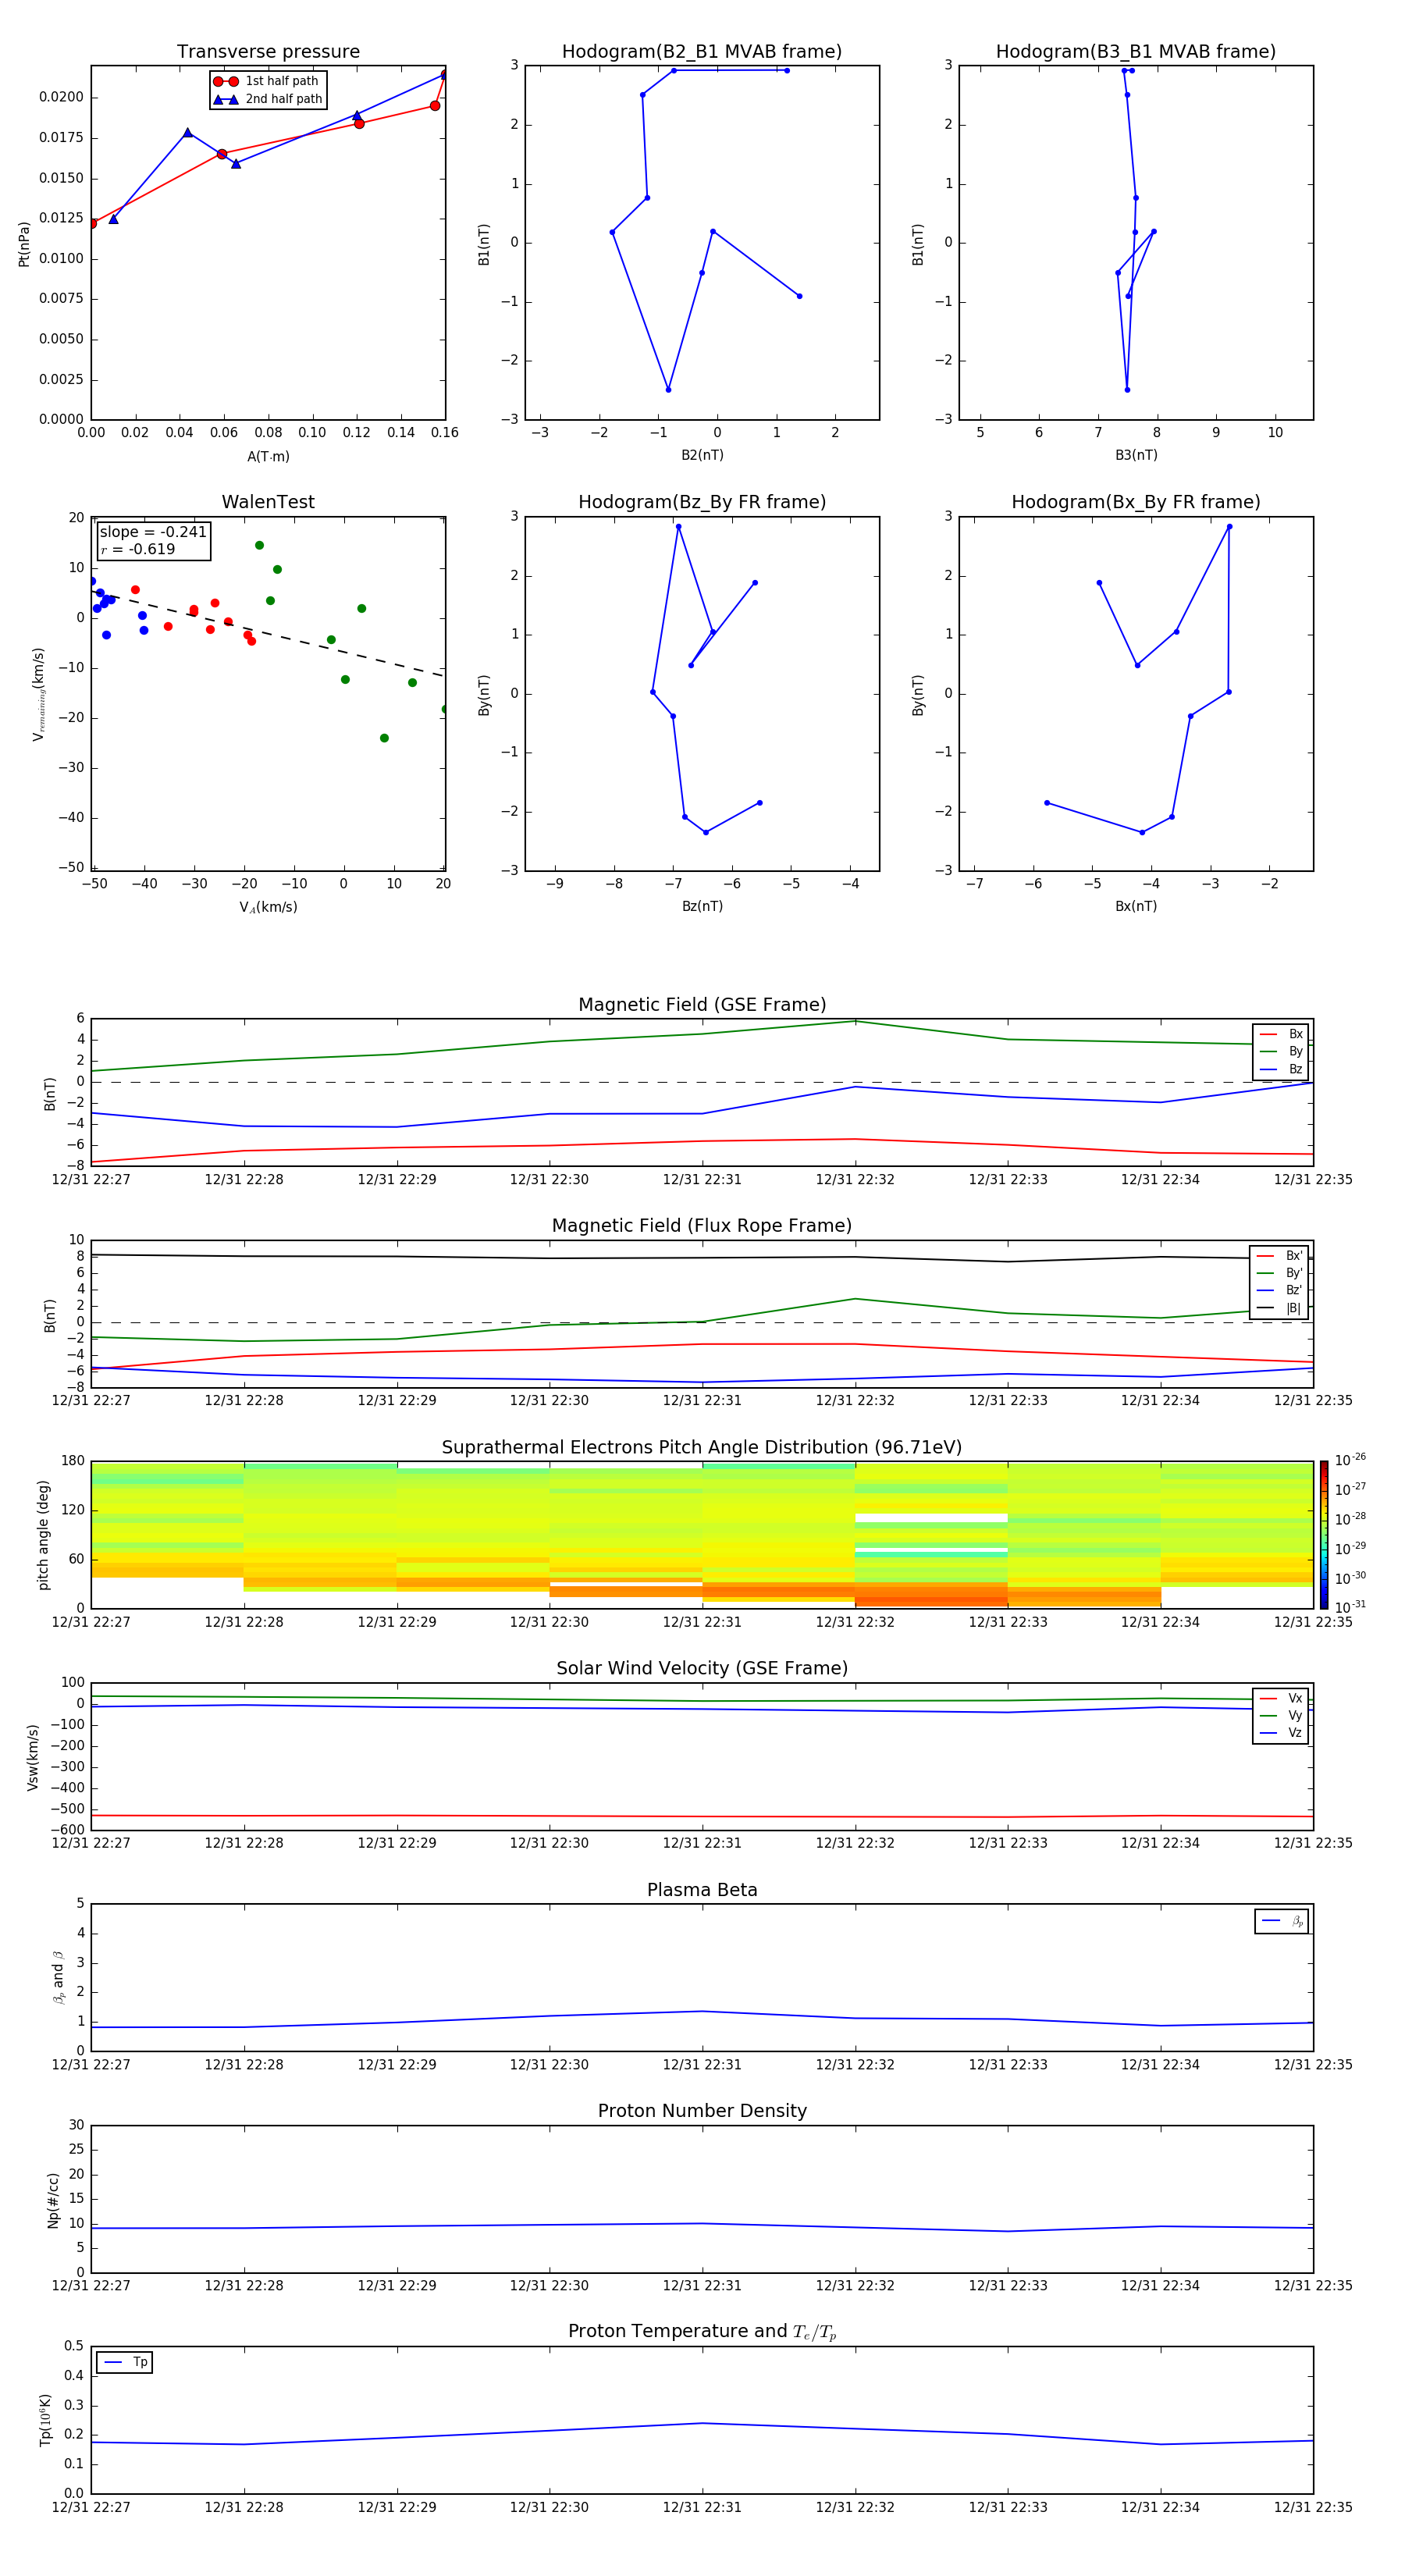Click the Suprathermal Electrons Pitch Angle Distribution title
The height and width of the screenshot is (2576, 1405).
coord(702,1448)
